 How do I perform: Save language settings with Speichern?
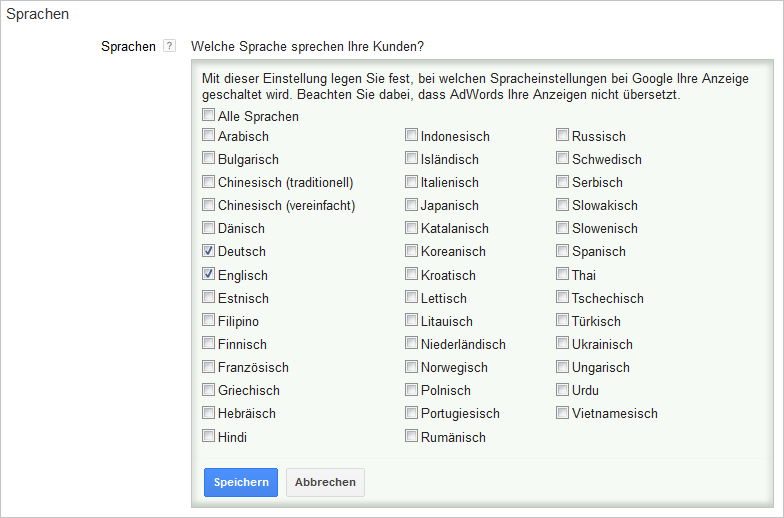pos(241,482)
